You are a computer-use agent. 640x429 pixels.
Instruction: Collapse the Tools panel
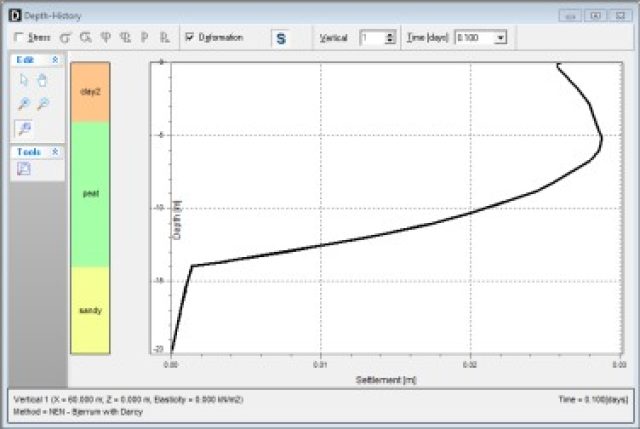click(x=55, y=151)
